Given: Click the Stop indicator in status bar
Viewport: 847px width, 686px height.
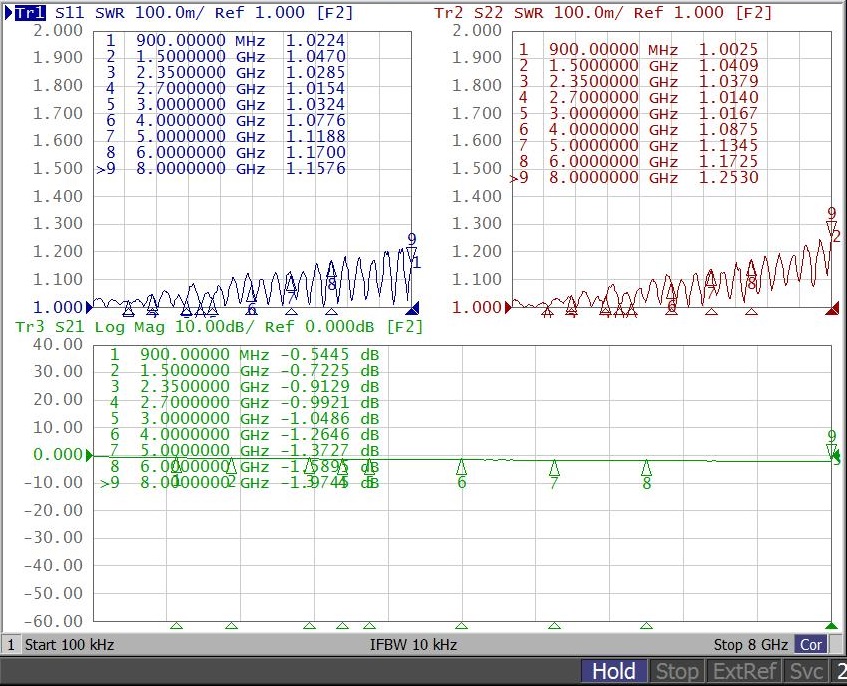Looking at the screenshot, I should pos(676,671).
